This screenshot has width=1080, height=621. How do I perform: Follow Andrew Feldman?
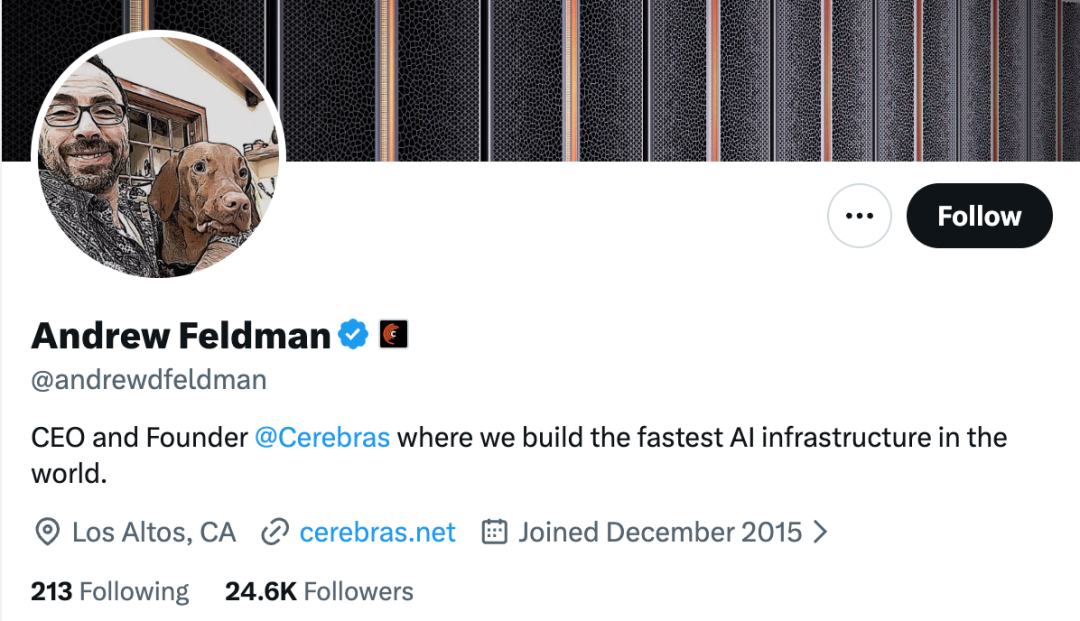pyautogui.click(x=979, y=215)
